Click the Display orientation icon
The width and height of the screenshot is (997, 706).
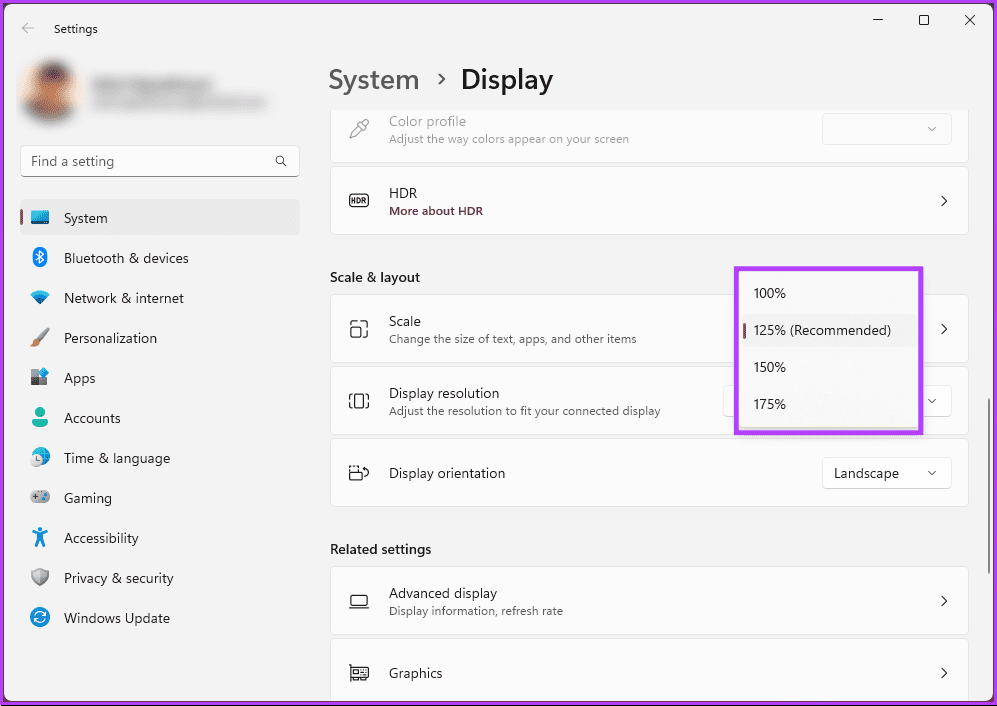click(359, 473)
